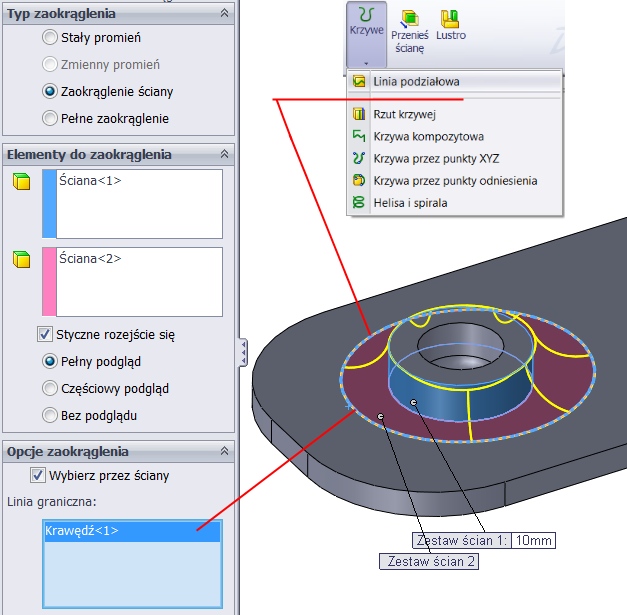627x615 pixels.
Task: Click the Przenieś ścianę tool icon
Action: [409, 18]
